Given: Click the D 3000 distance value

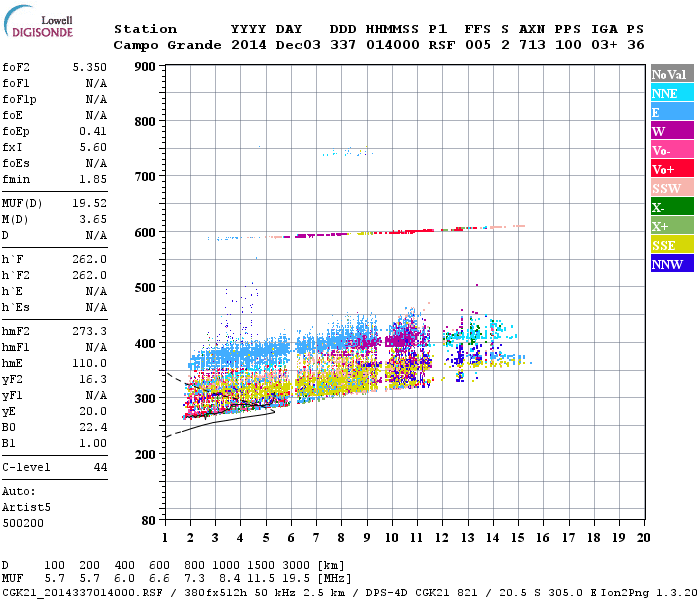Looking at the screenshot, I should [x=296, y=565].
